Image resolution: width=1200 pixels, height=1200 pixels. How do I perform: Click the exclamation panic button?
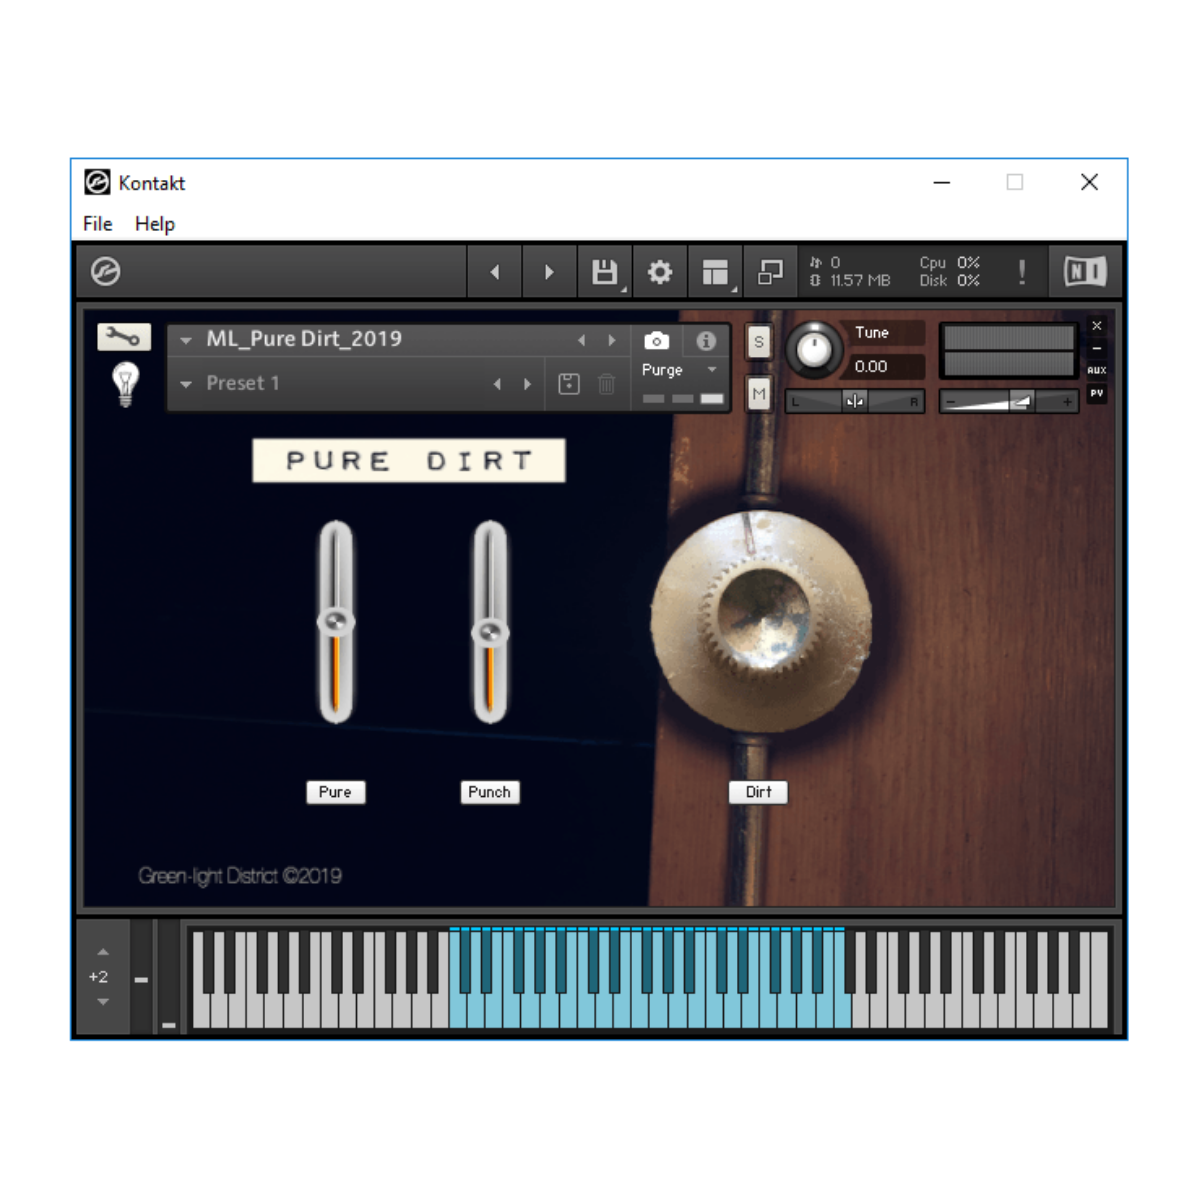(x=1021, y=272)
